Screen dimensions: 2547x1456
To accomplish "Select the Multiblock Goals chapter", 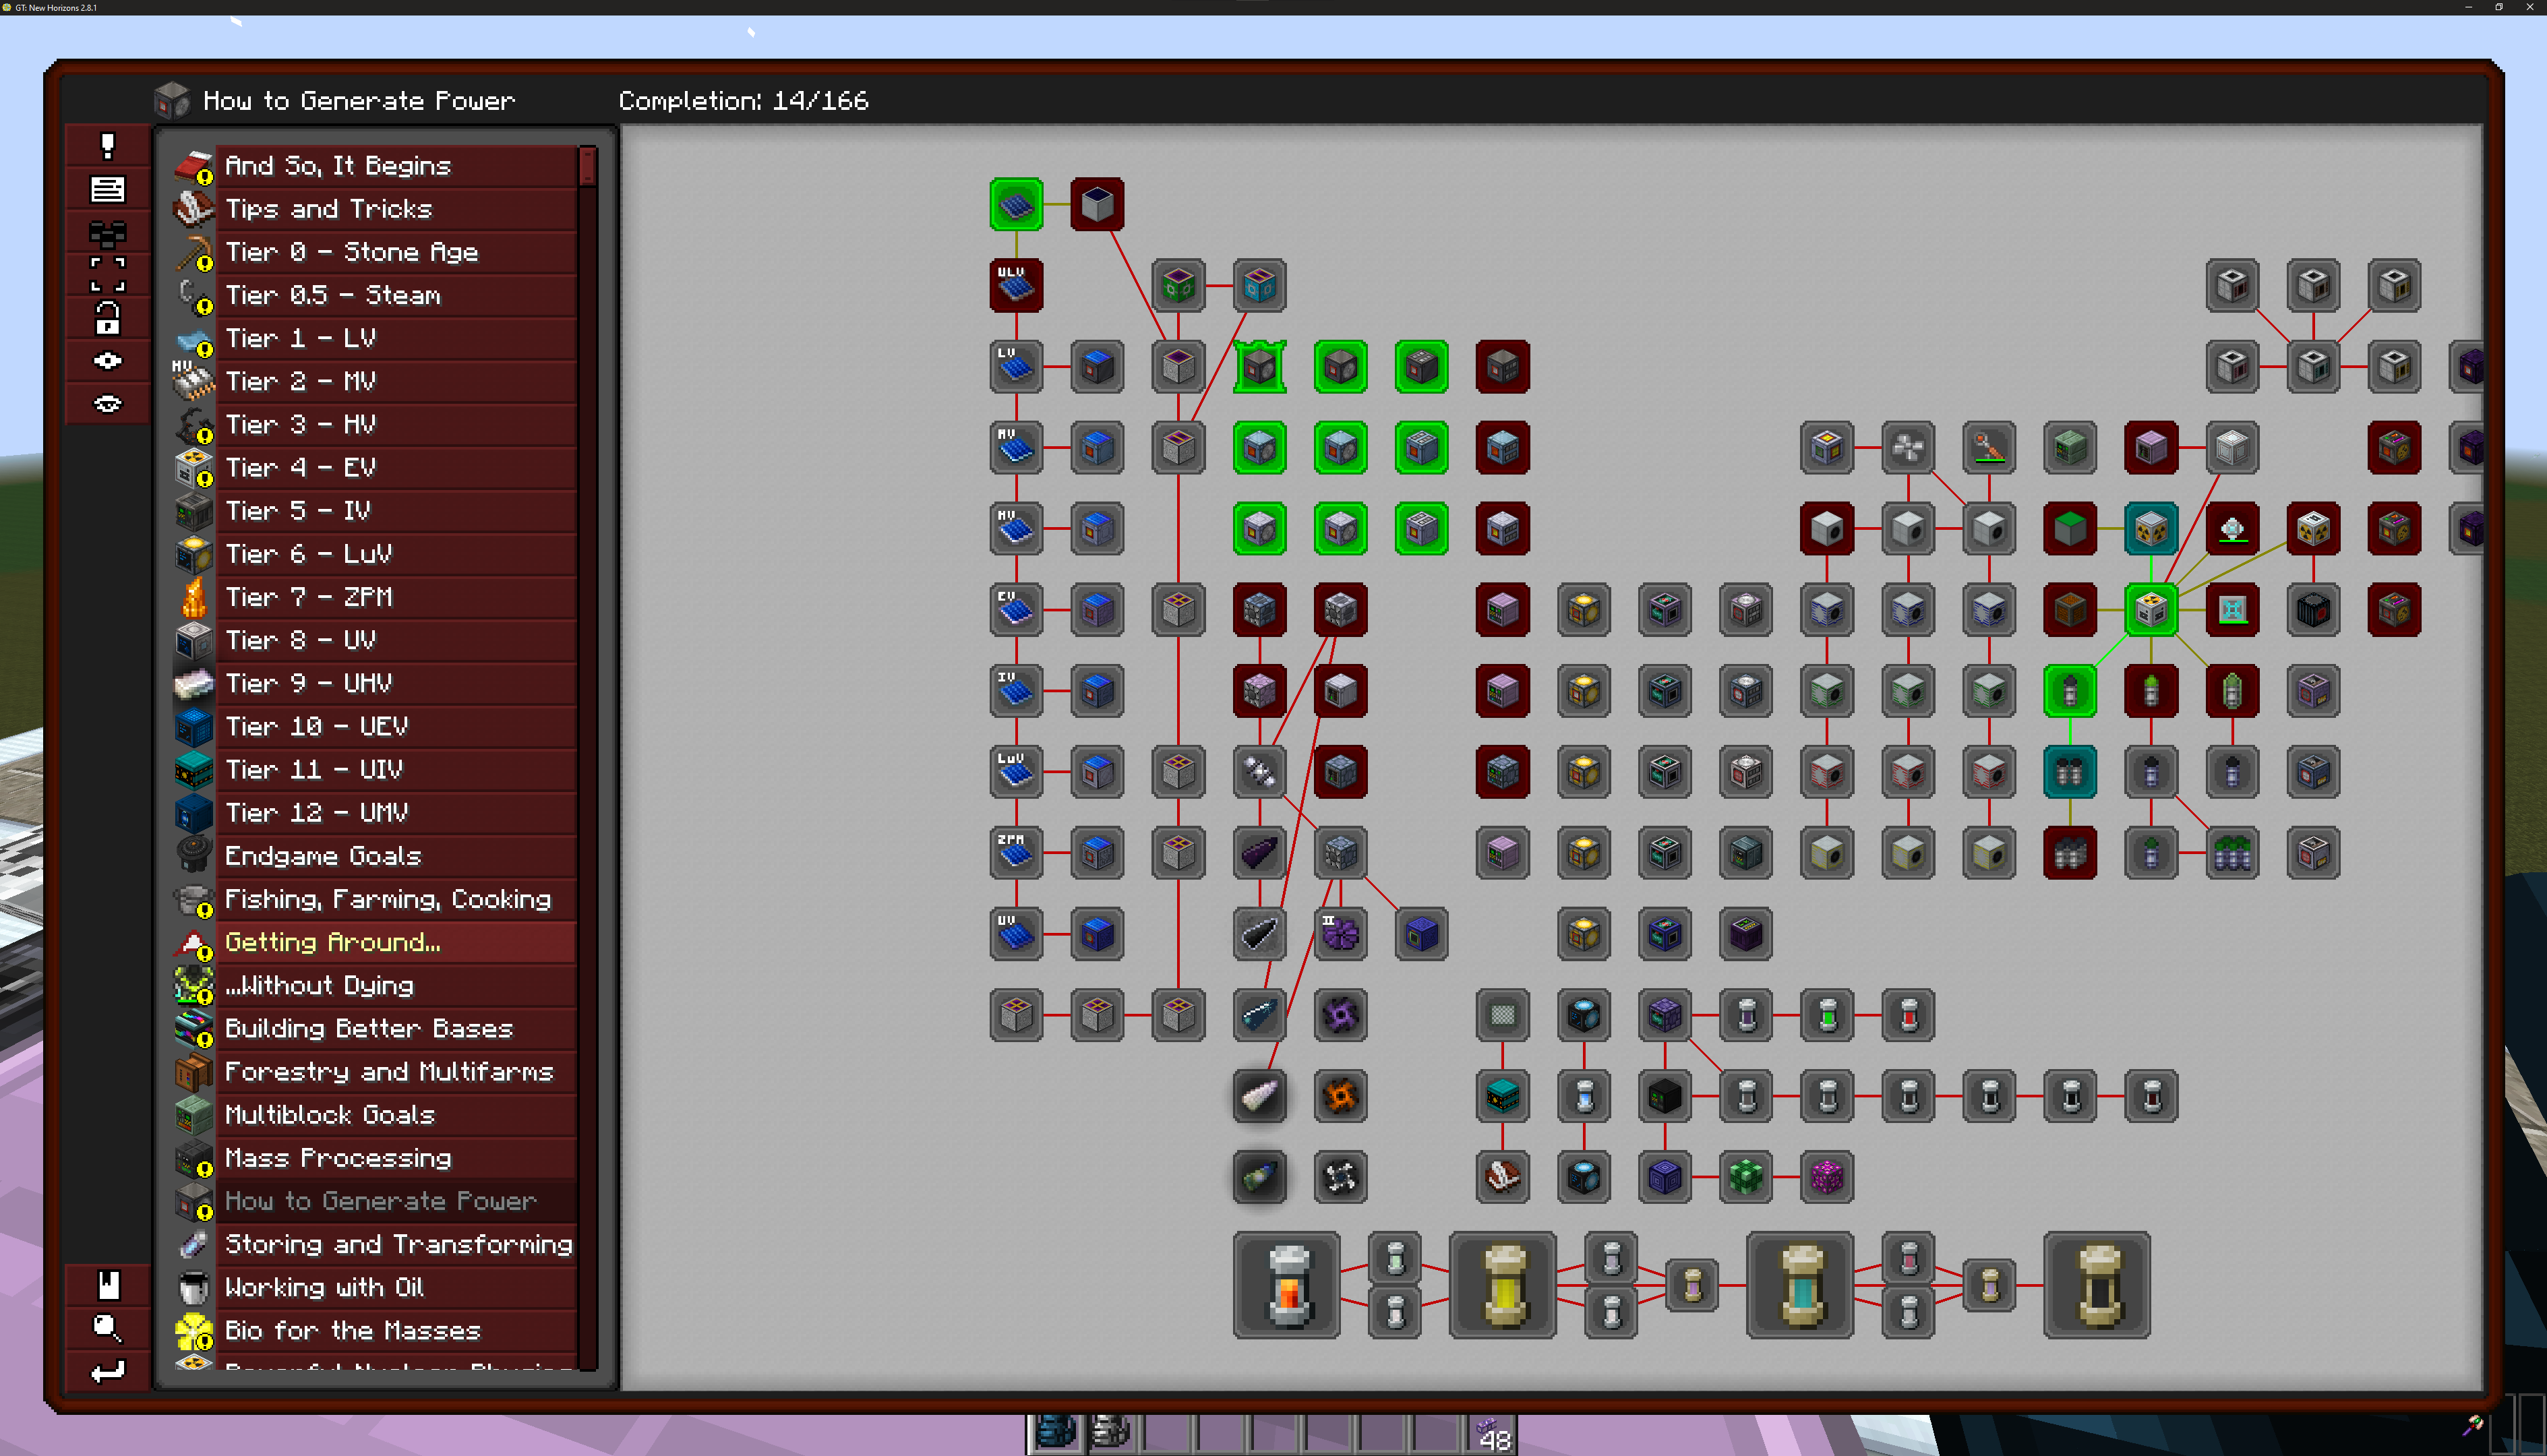I will coord(330,1114).
